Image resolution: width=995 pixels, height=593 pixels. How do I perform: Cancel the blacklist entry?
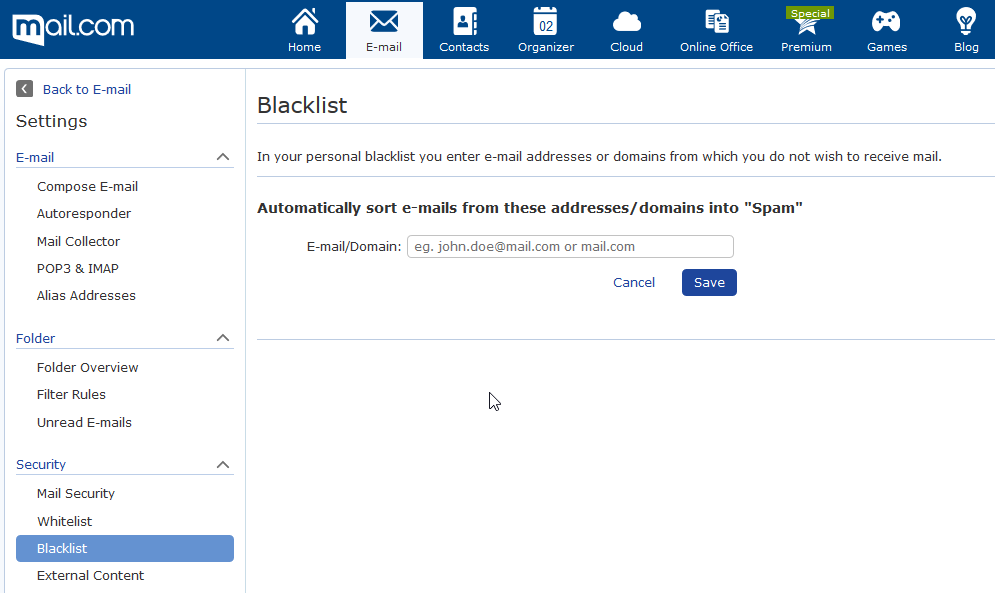(634, 283)
